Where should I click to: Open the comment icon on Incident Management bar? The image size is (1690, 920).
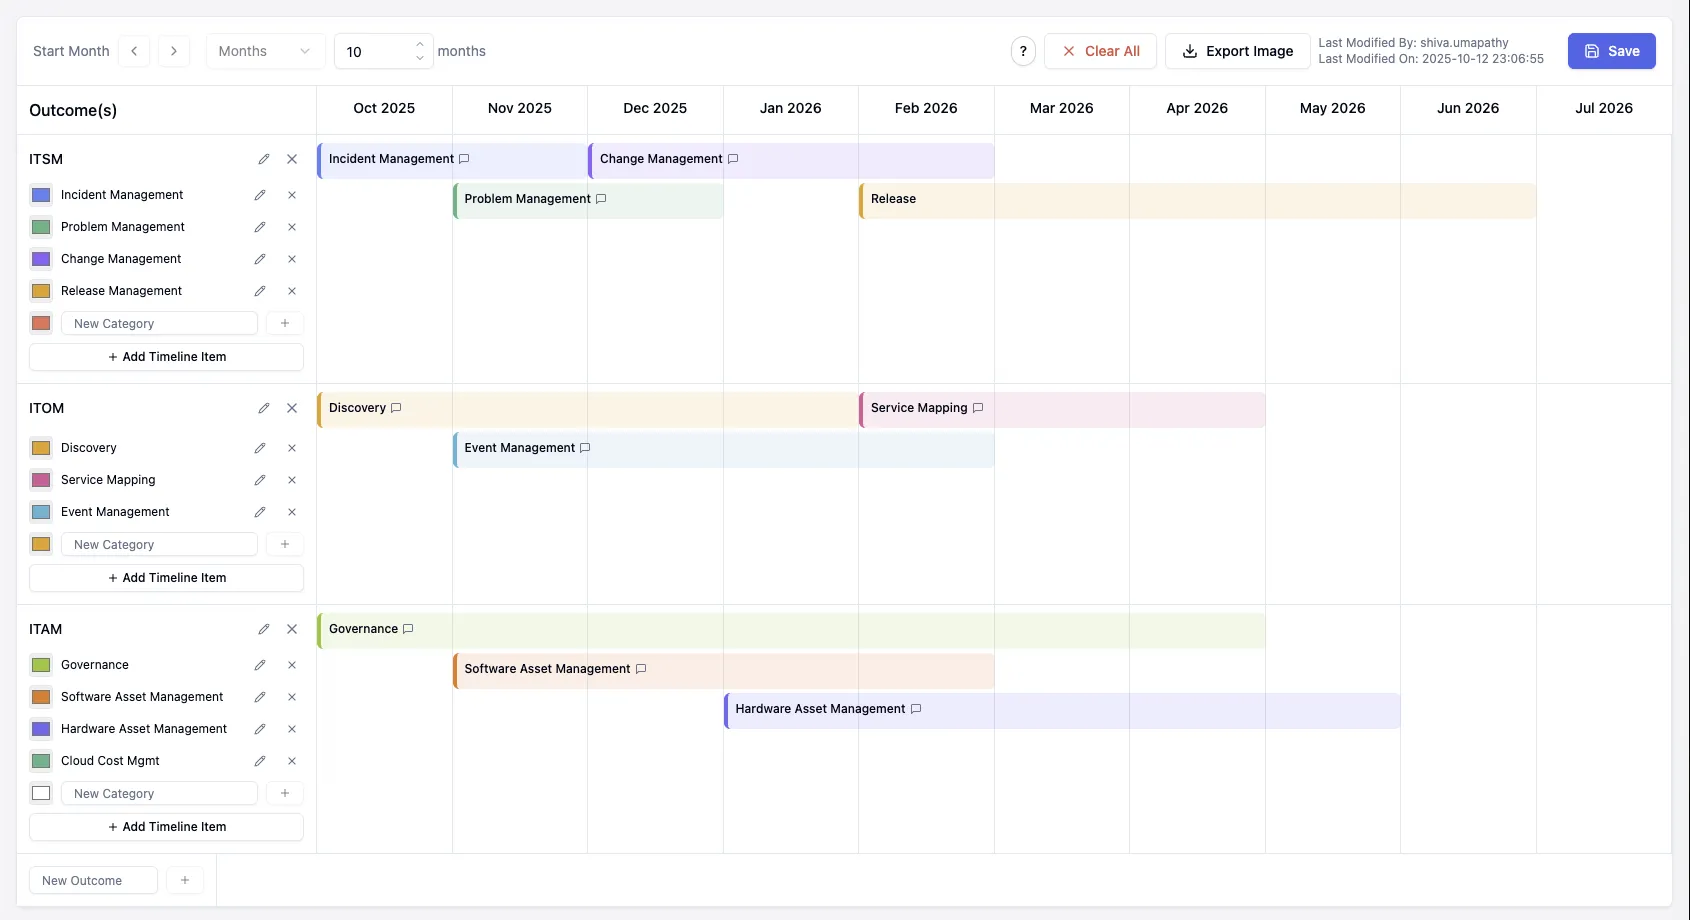(x=464, y=159)
